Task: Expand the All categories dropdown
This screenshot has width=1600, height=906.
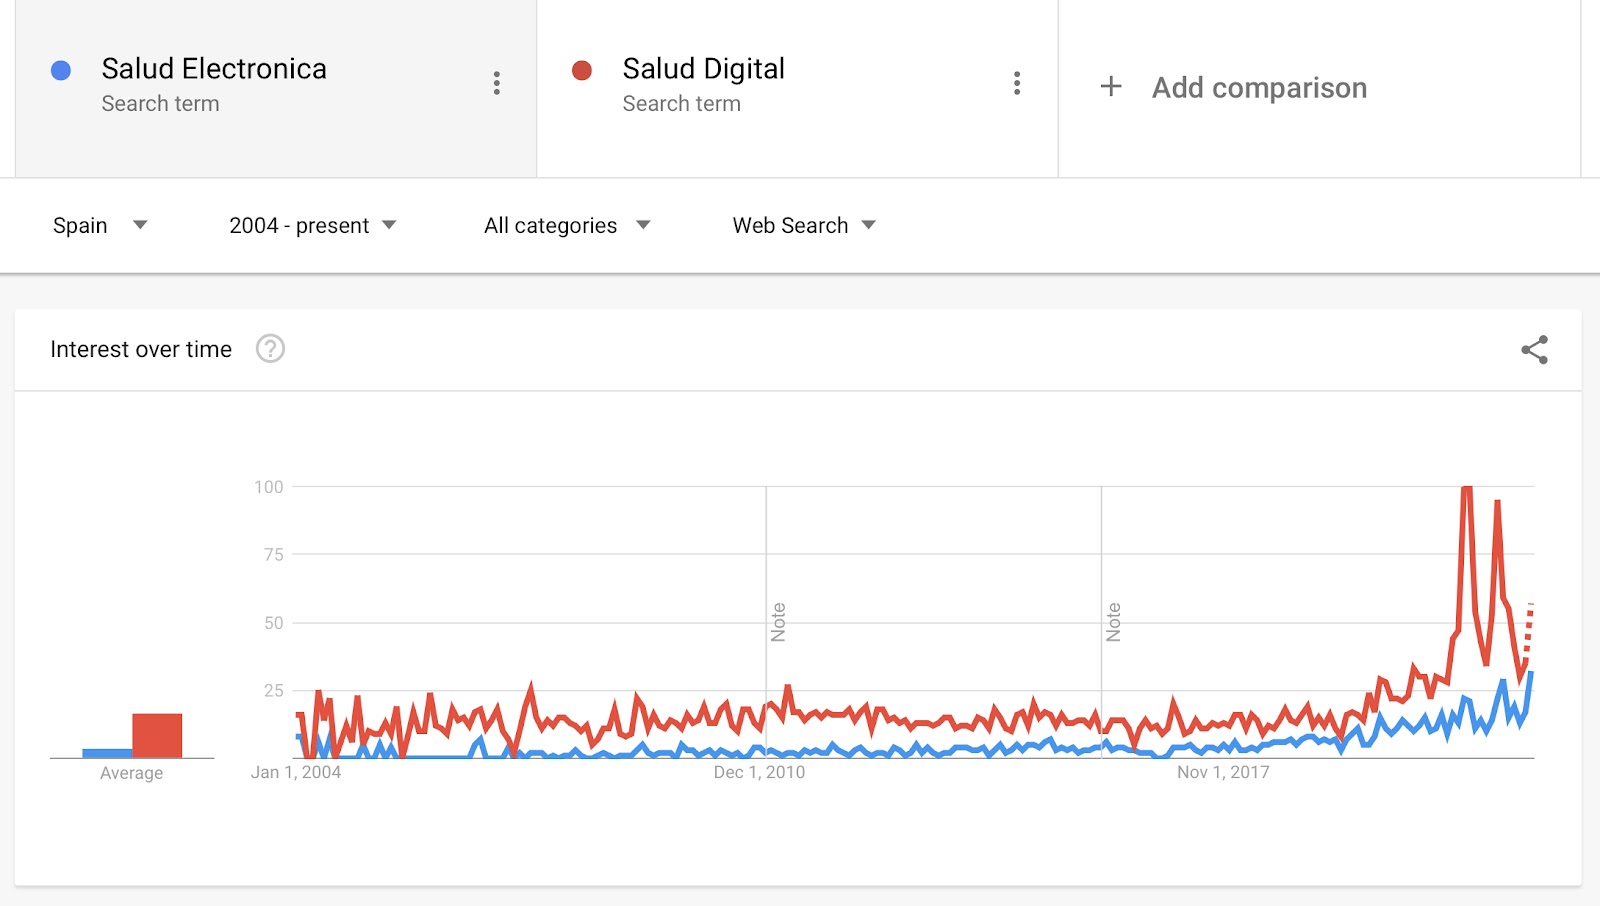Action: tap(567, 226)
